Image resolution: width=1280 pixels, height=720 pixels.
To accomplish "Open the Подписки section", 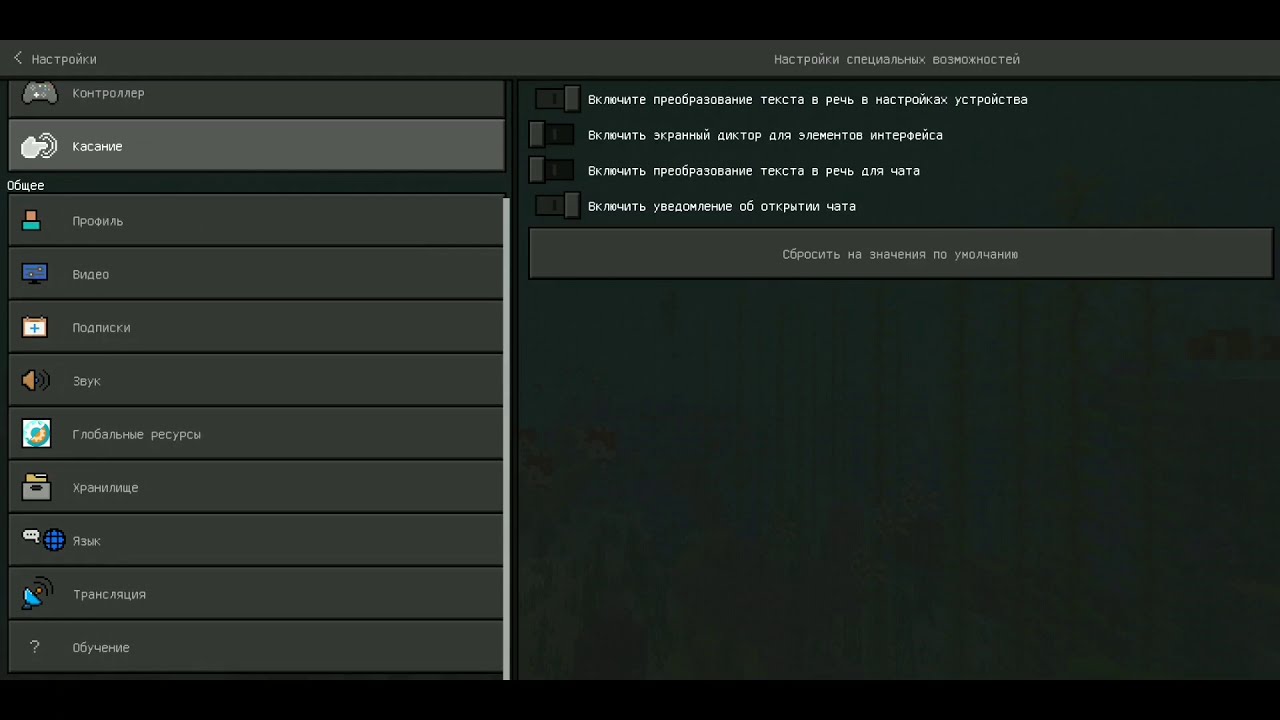I will point(256,327).
